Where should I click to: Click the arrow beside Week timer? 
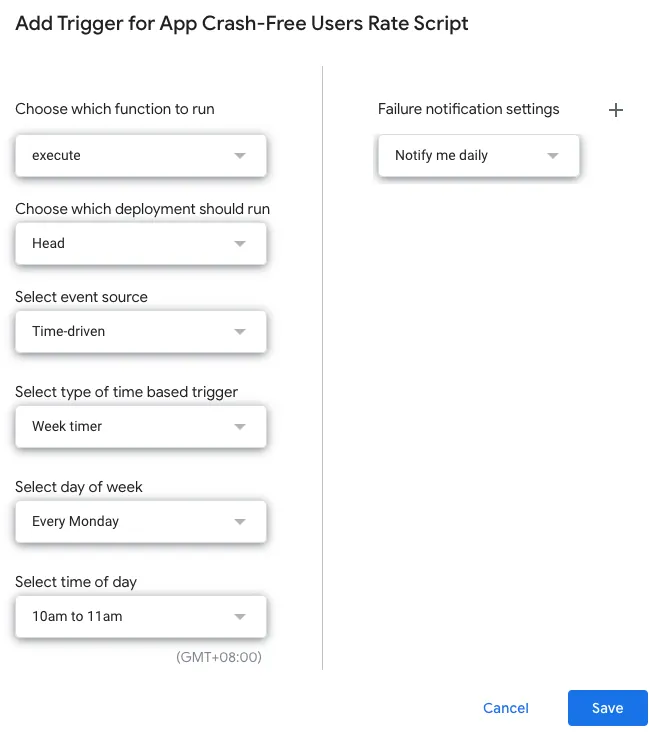(239, 427)
